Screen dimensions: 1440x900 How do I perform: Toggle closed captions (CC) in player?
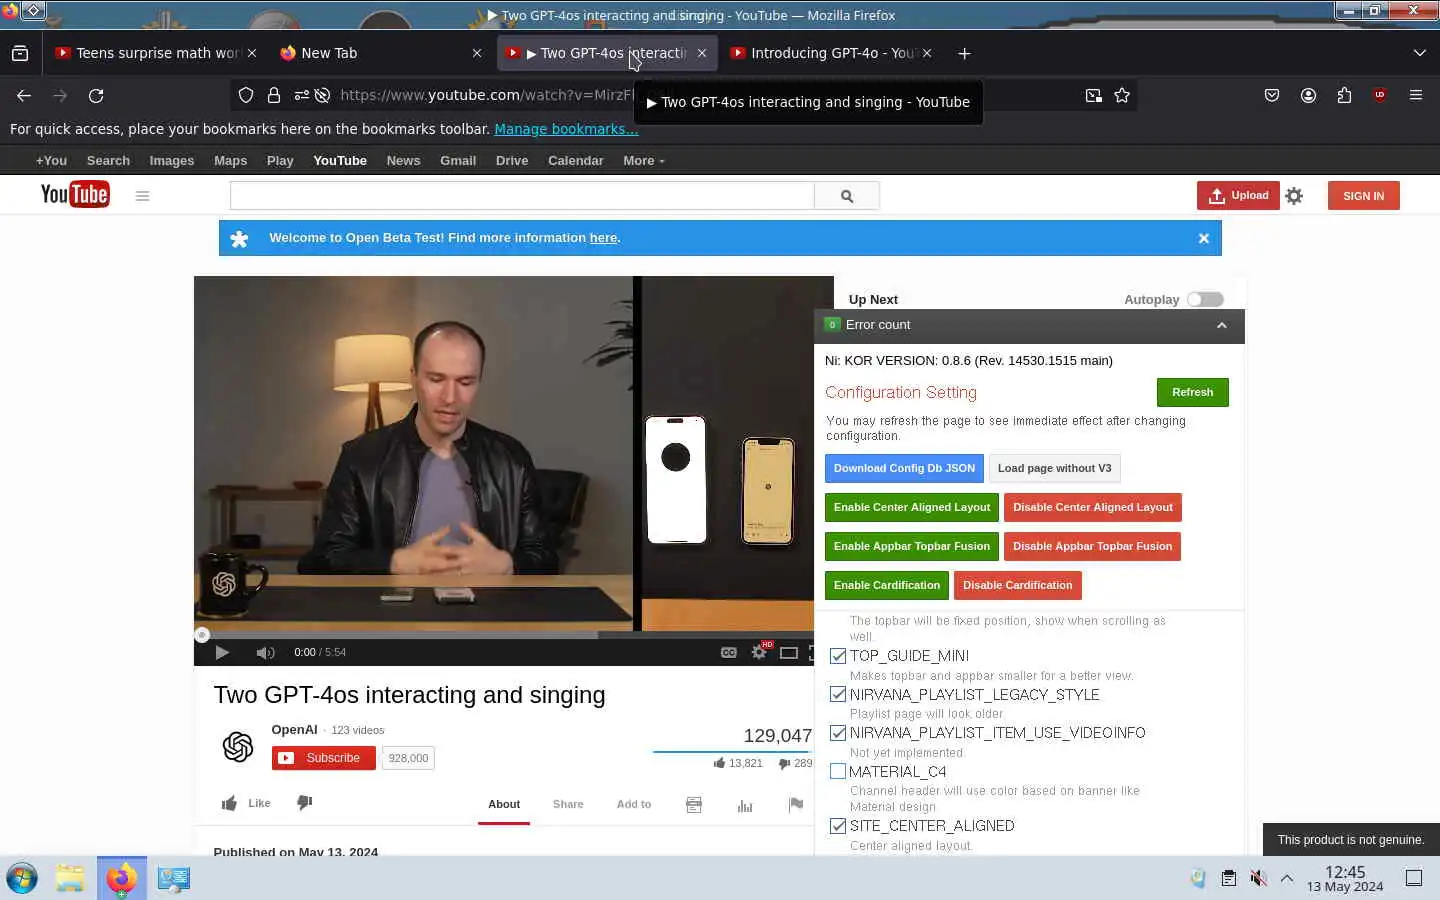point(729,652)
